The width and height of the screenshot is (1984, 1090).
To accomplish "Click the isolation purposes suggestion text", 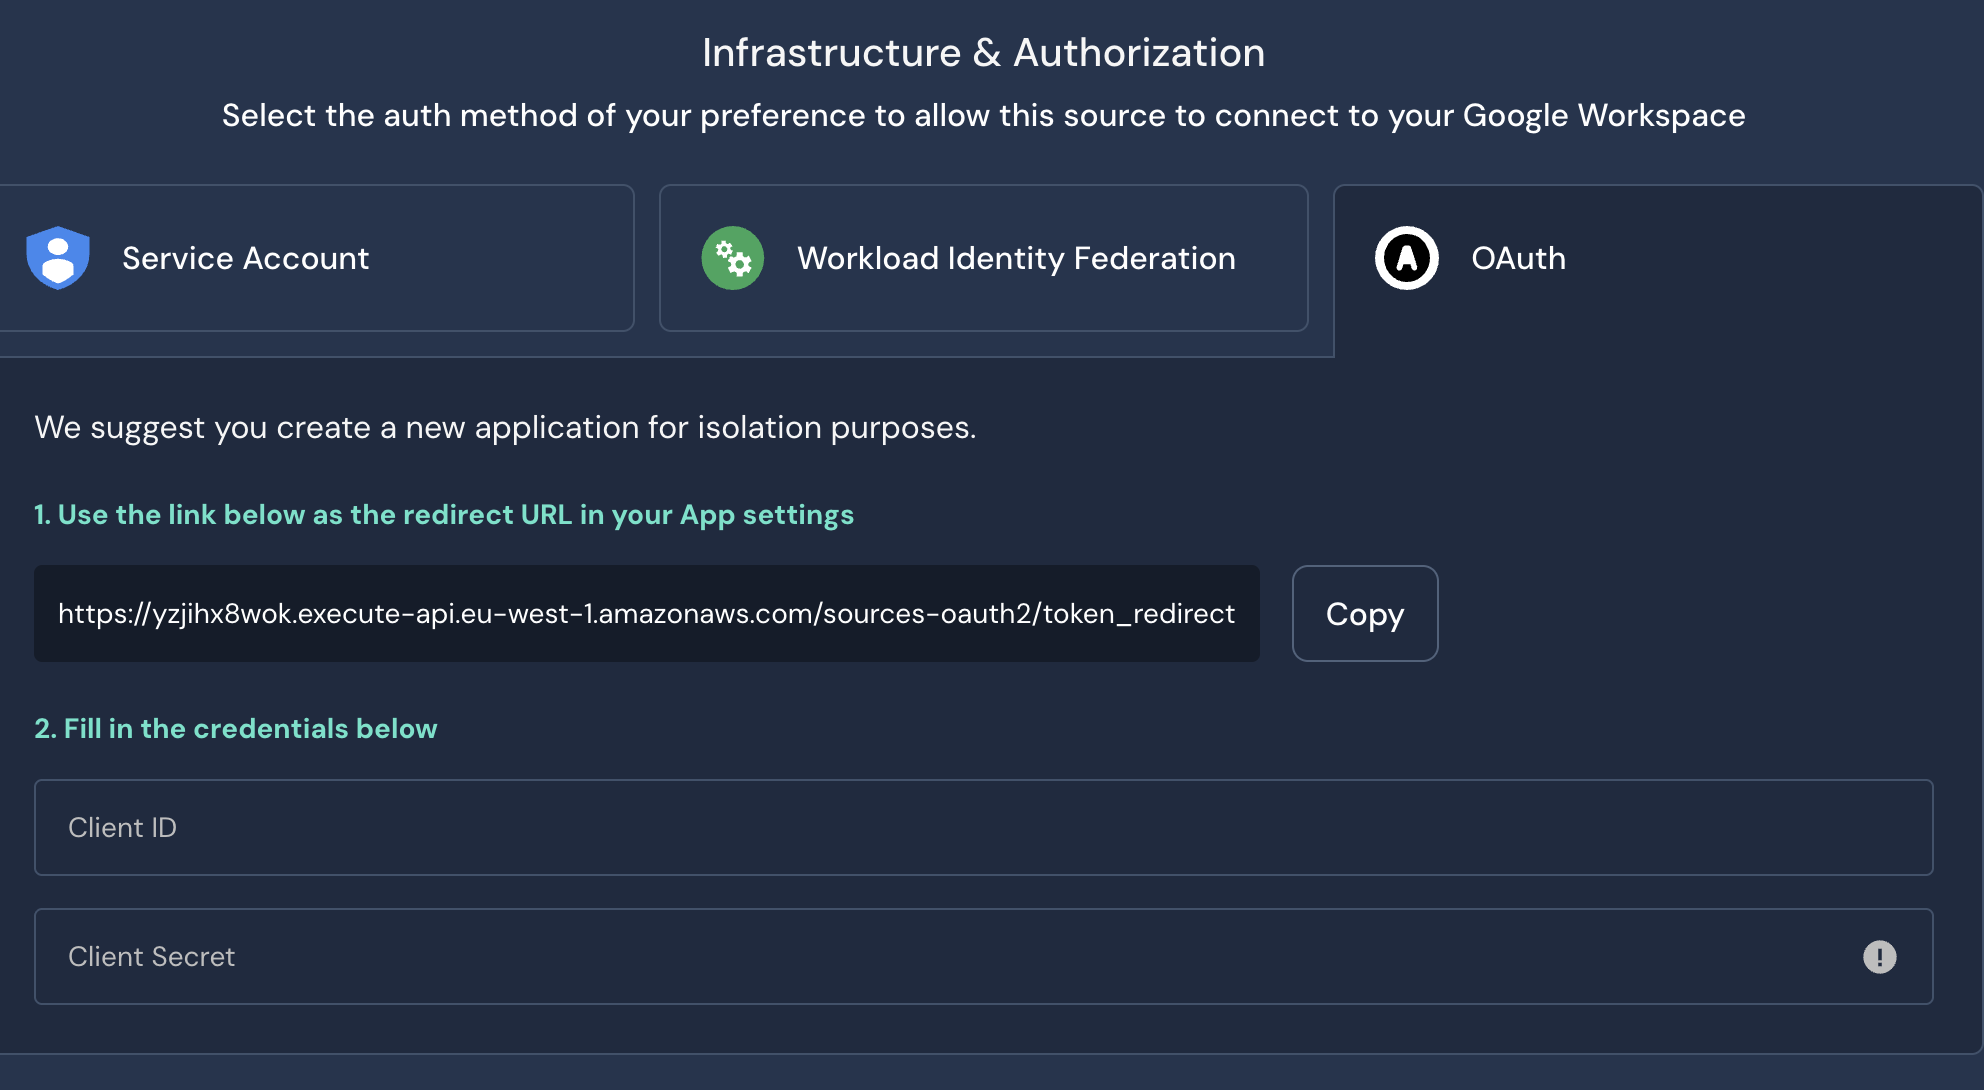I will coord(505,428).
